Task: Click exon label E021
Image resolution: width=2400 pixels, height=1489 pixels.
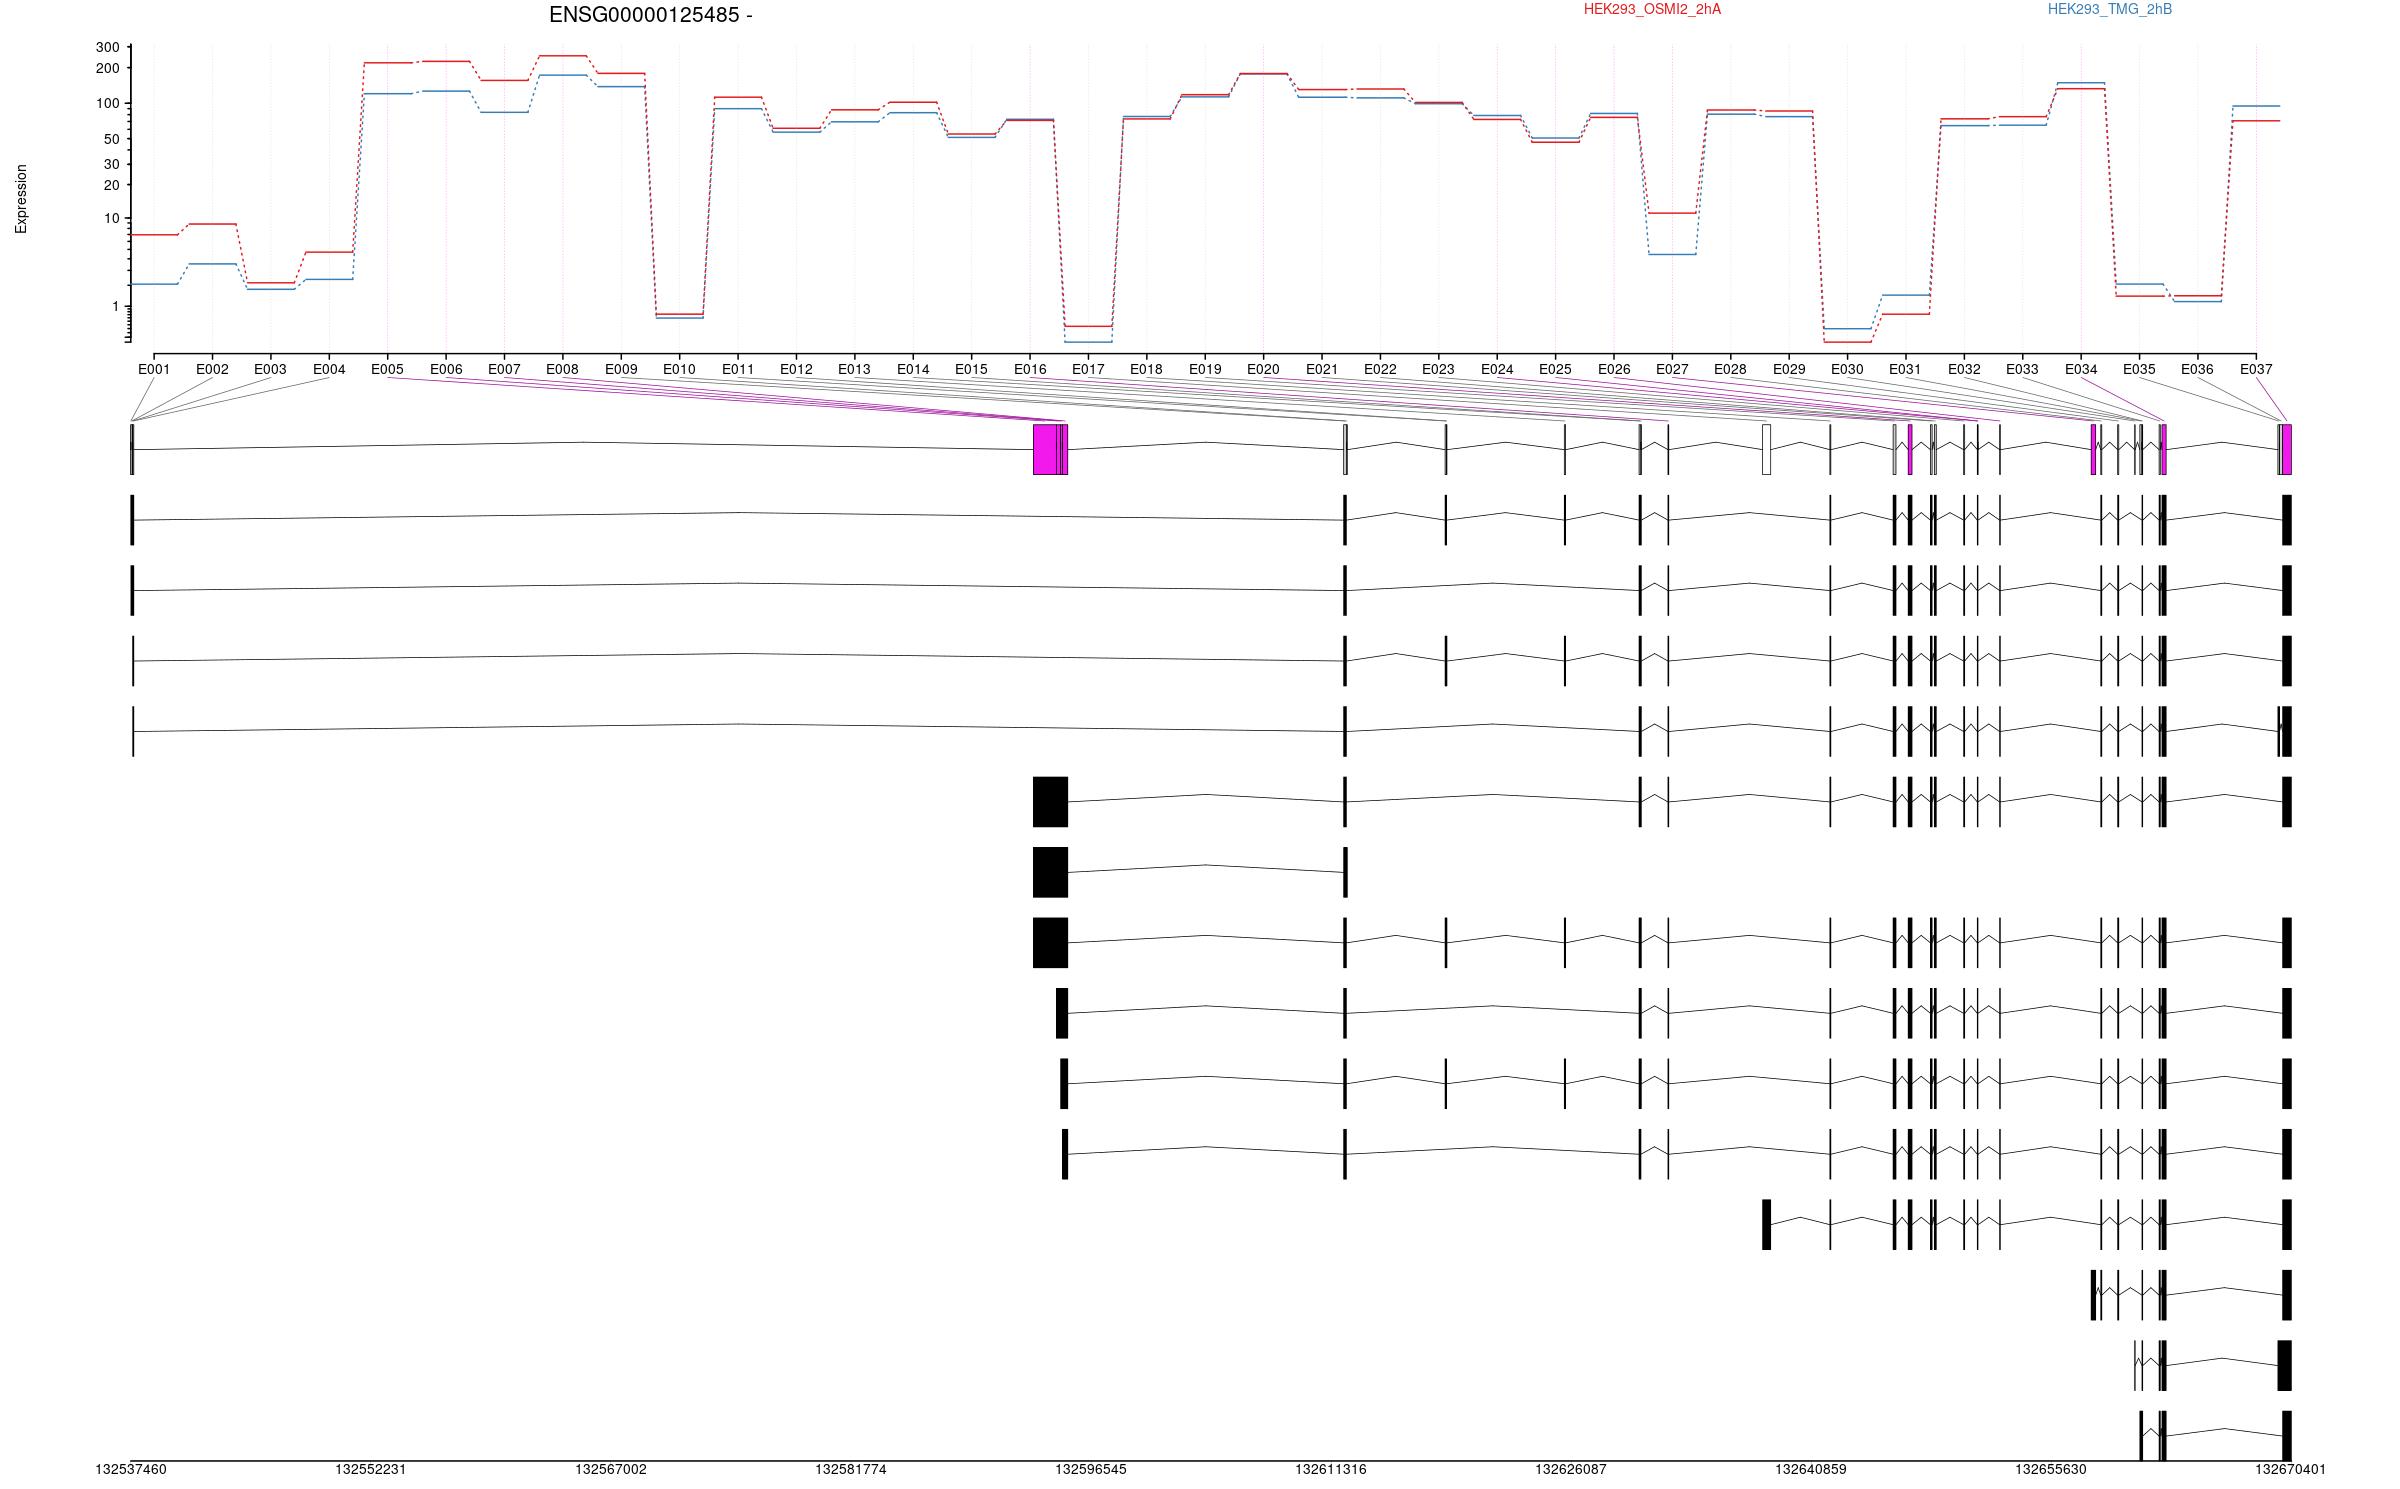Action: [1322, 369]
